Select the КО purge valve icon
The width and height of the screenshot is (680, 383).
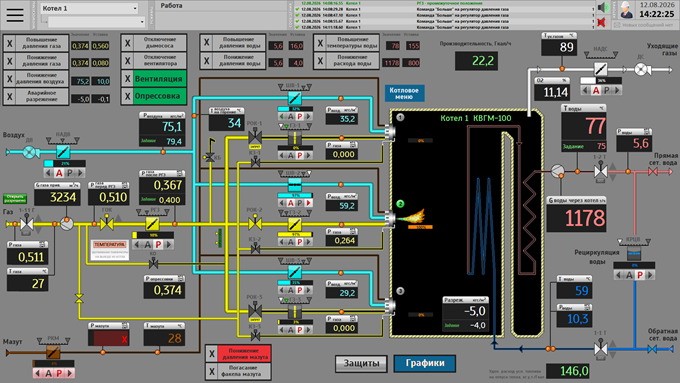click(x=153, y=263)
